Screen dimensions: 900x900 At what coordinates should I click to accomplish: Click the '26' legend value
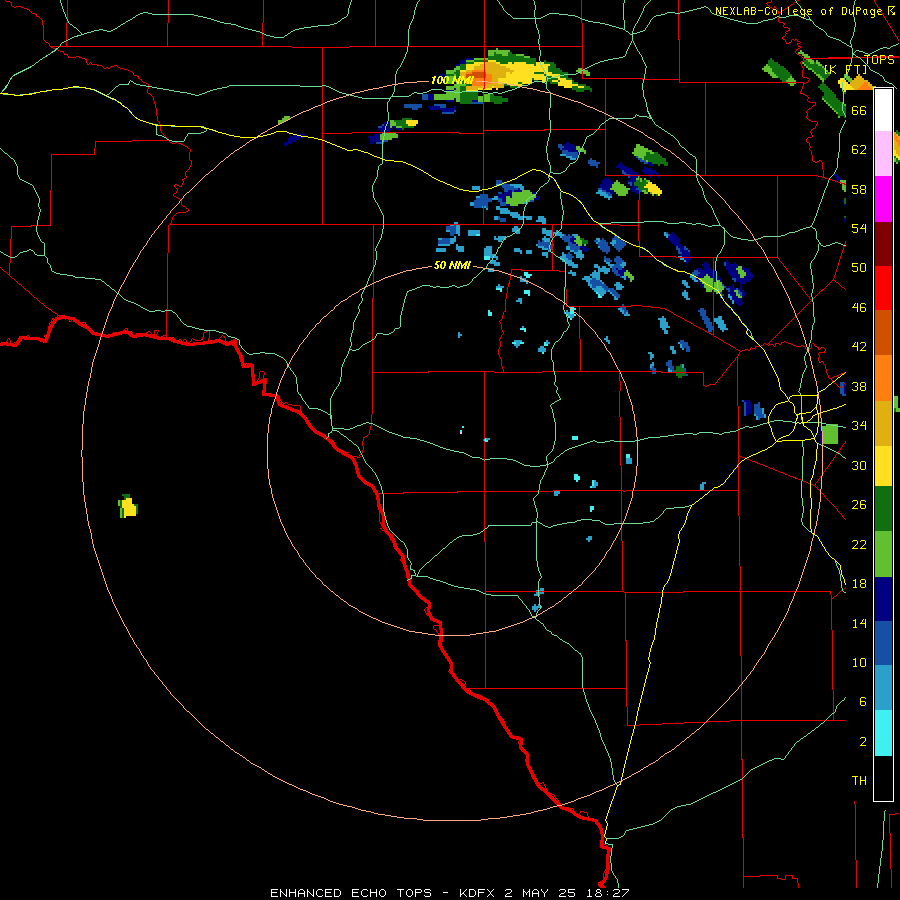(859, 505)
